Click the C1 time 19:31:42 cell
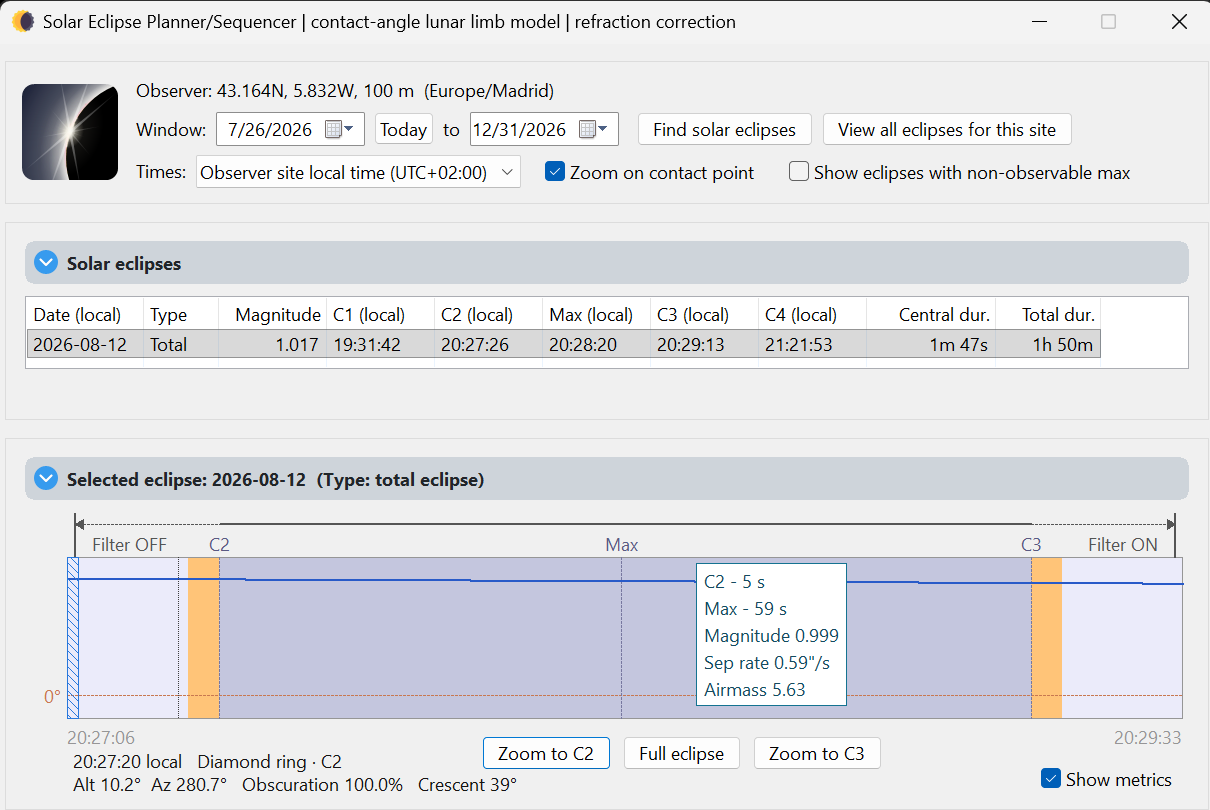Screen dimensions: 1210x810 tap(380, 345)
